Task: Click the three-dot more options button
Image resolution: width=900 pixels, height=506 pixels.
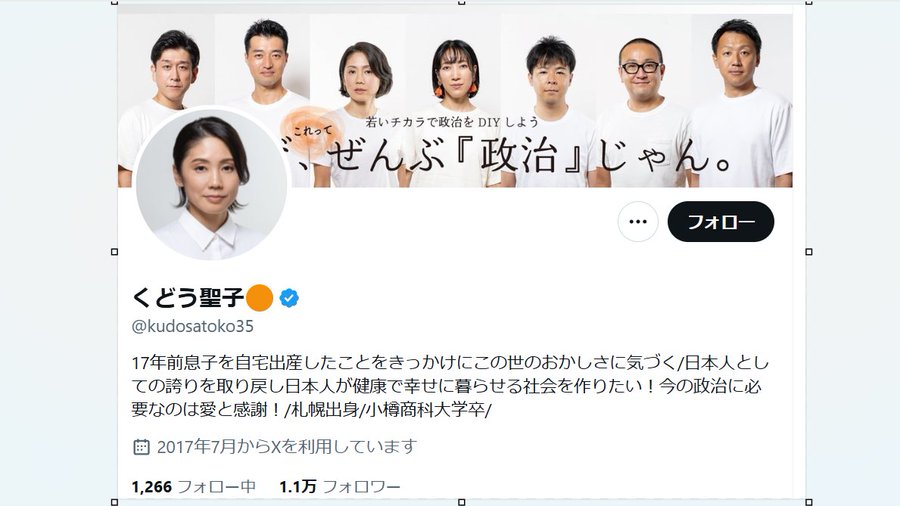Action: pos(638,221)
